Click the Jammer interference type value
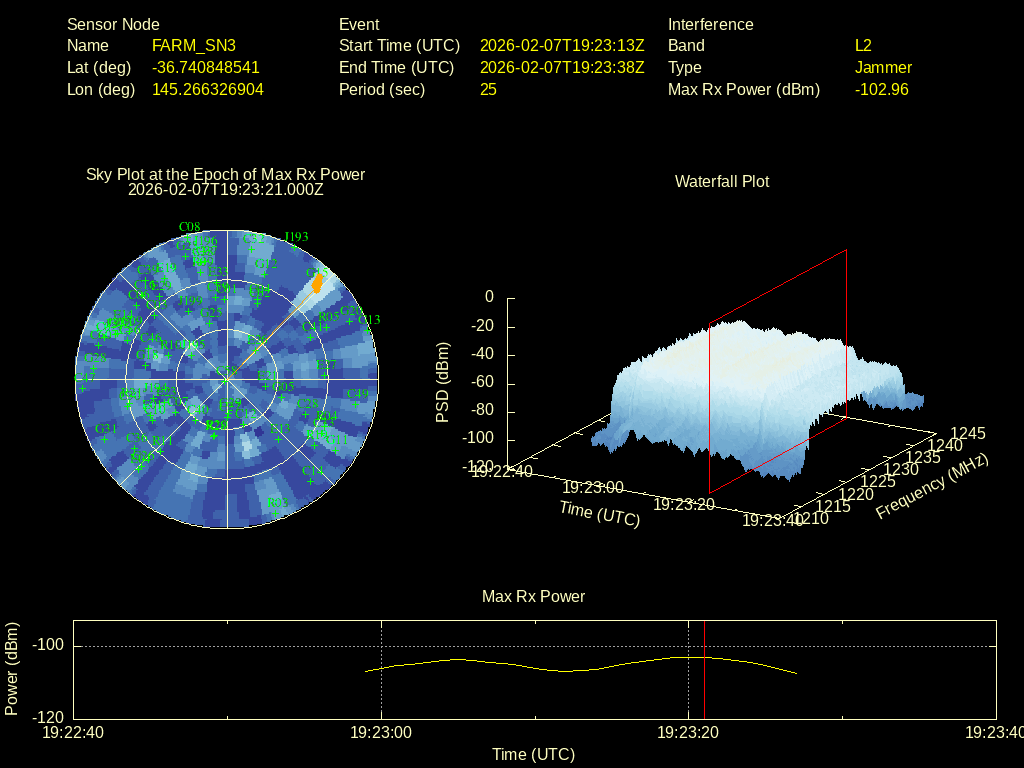 883,67
